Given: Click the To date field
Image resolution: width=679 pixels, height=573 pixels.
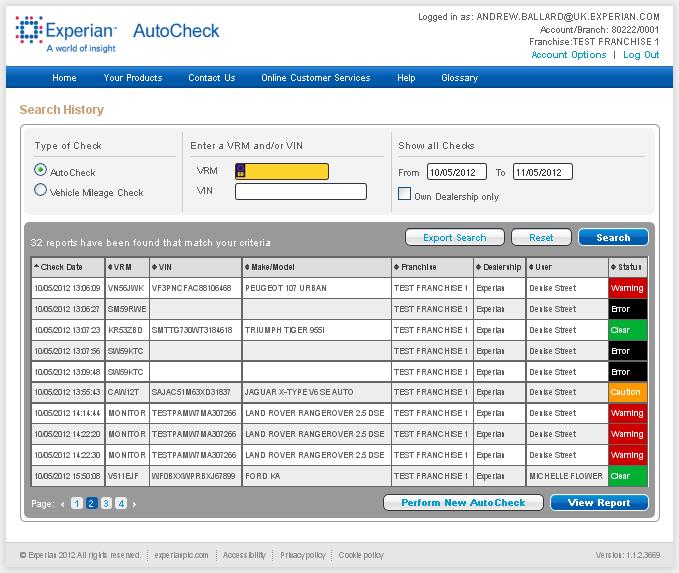Looking at the screenshot, I should click(x=543, y=172).
